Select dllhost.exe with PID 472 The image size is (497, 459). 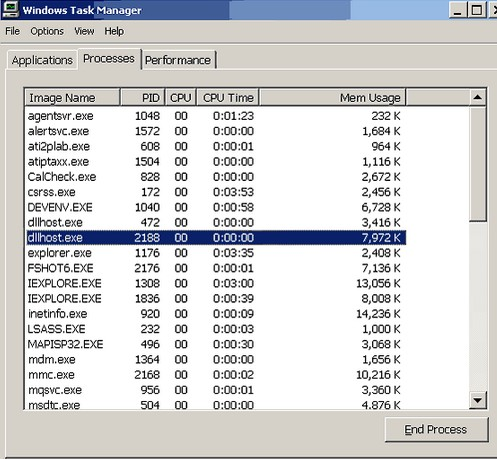216,223
